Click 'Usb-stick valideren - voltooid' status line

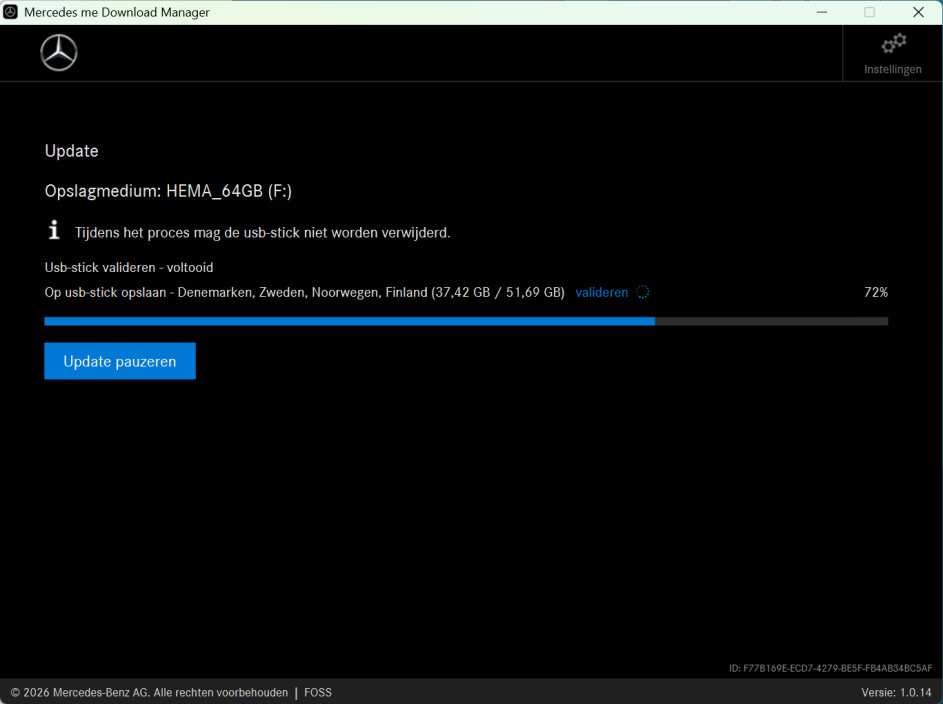point(129,268)
